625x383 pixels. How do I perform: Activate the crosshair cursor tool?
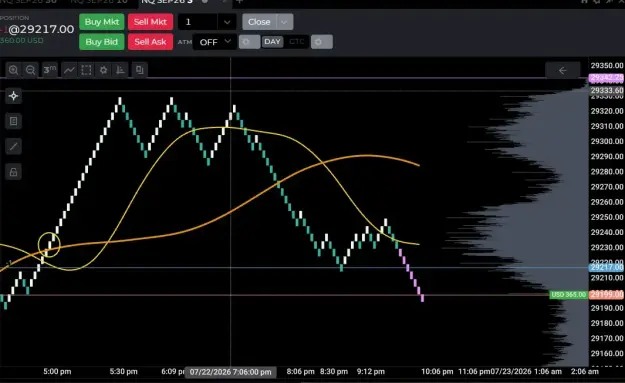(14, 96)
